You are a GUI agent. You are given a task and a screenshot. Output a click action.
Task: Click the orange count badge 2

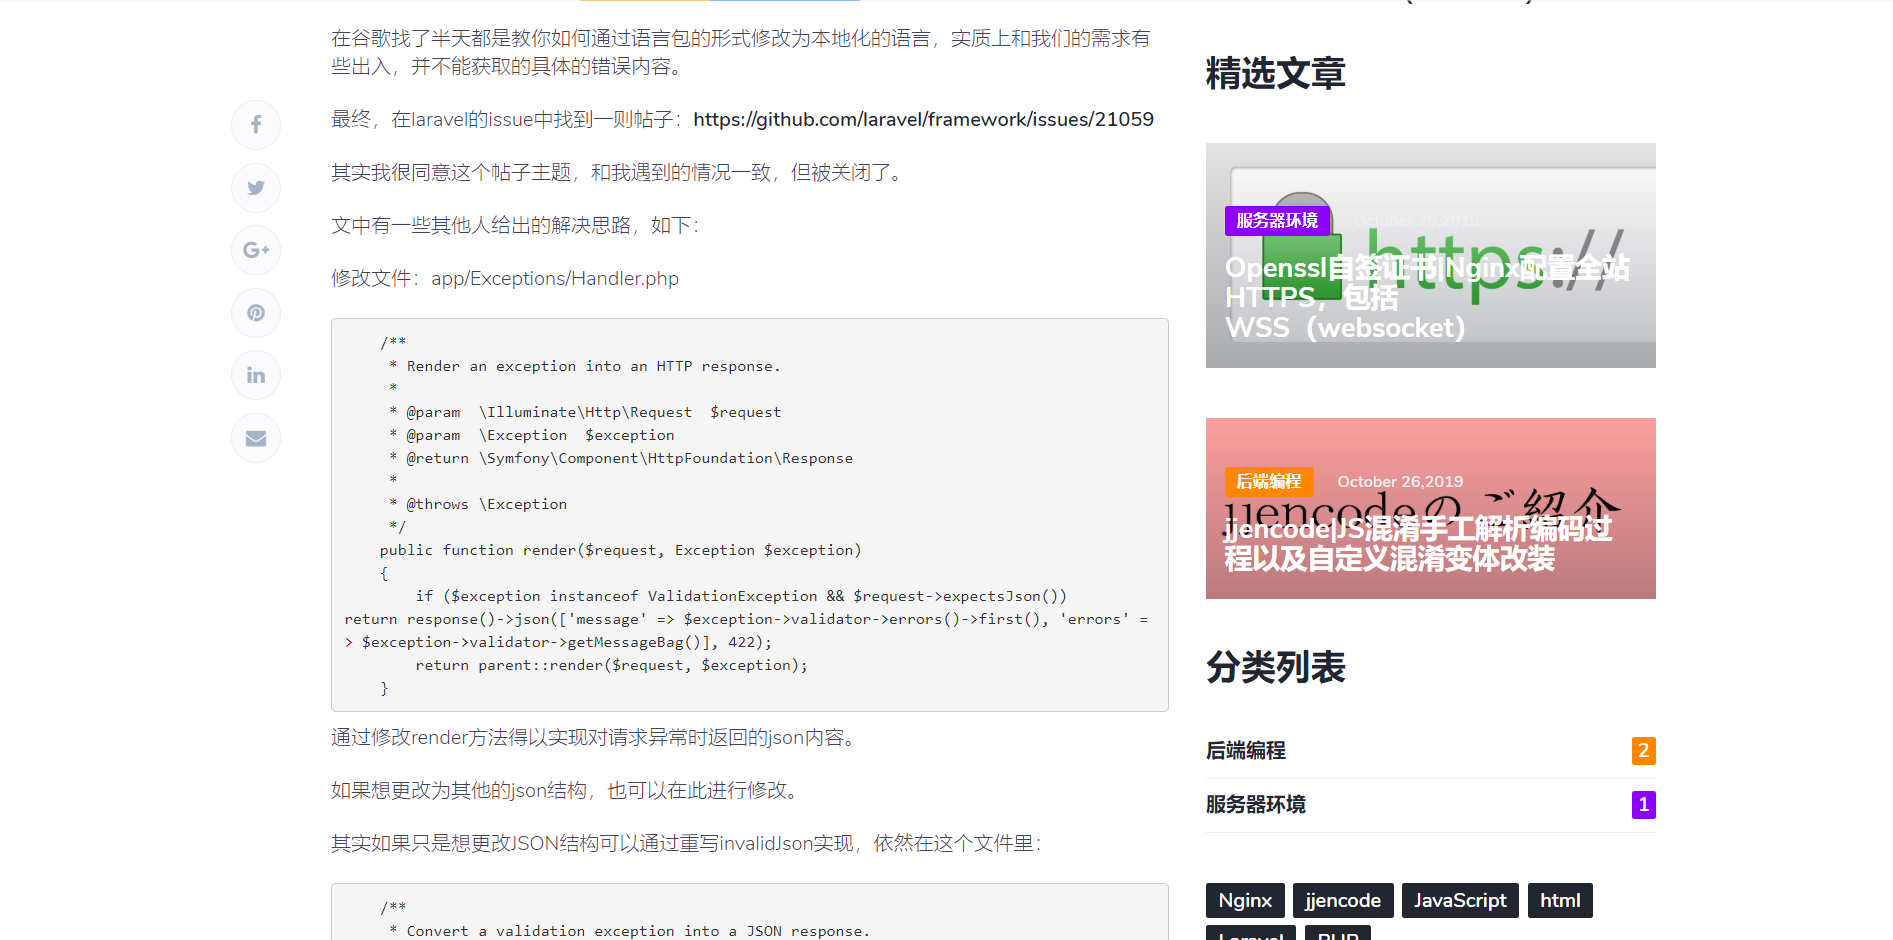point(1643,750)
